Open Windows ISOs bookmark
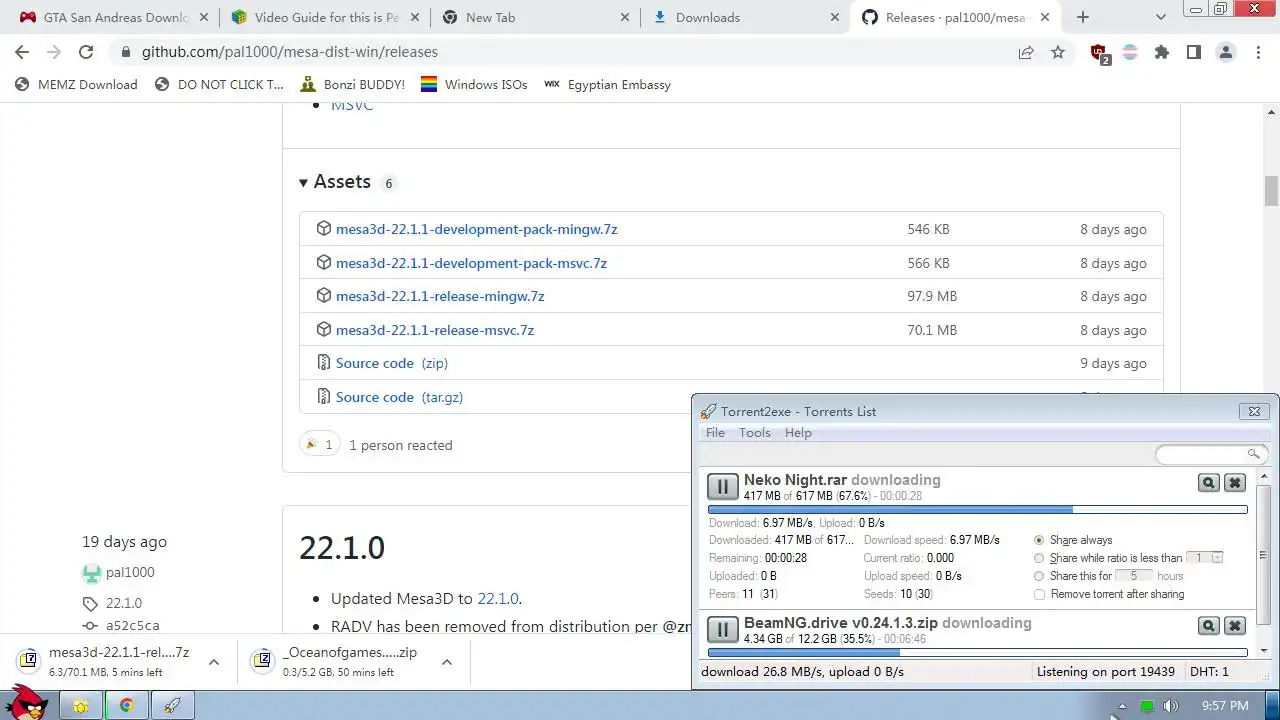Viewport: 1280px width, 720px height. (474, 85)
